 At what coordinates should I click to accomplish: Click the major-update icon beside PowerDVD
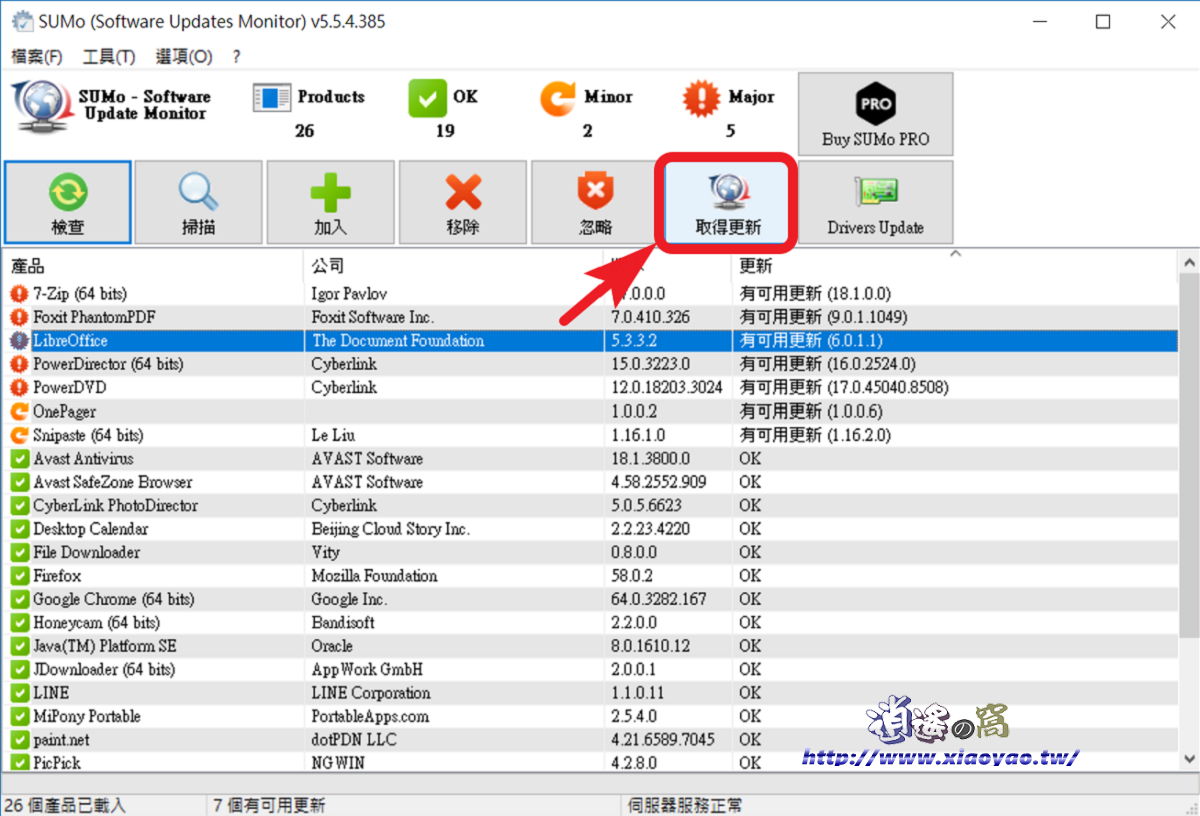pyautogui.click(x=19, y=387)
